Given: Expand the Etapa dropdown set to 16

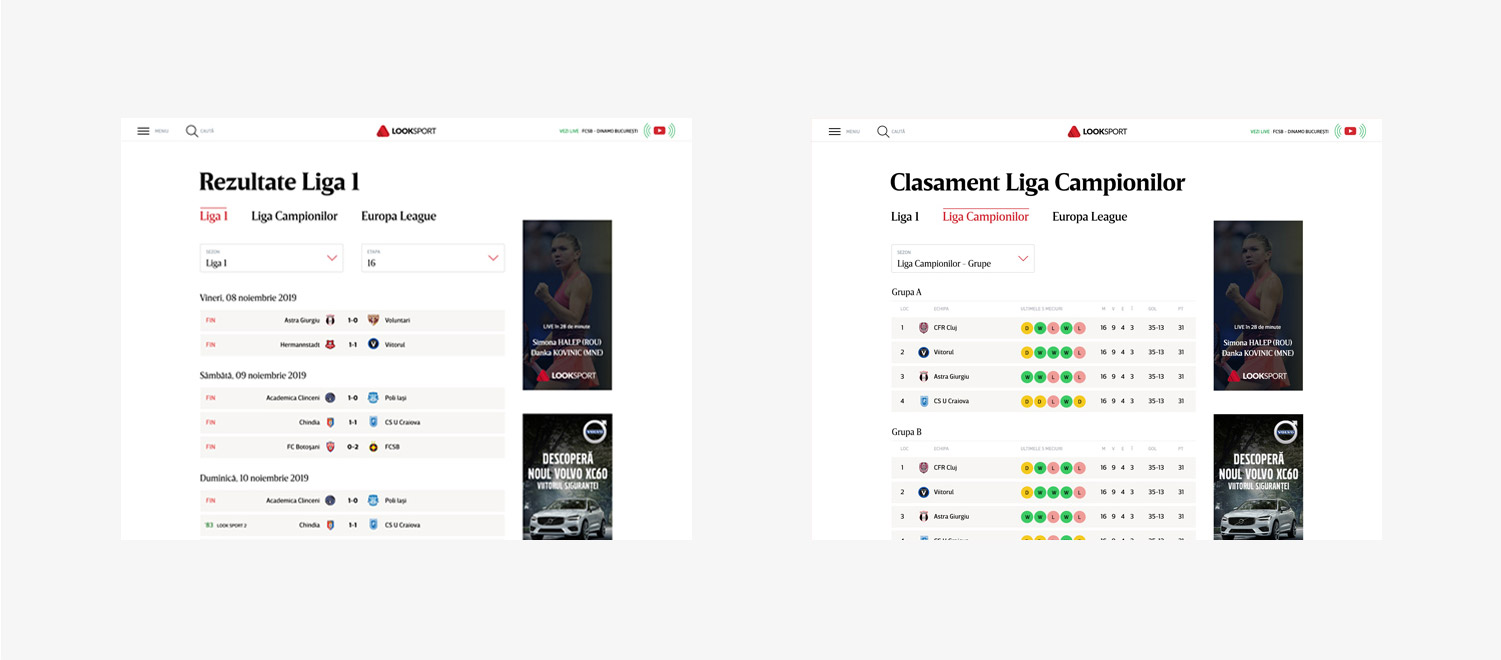Looking at the screenshot, I should click(x=432, y=257).
